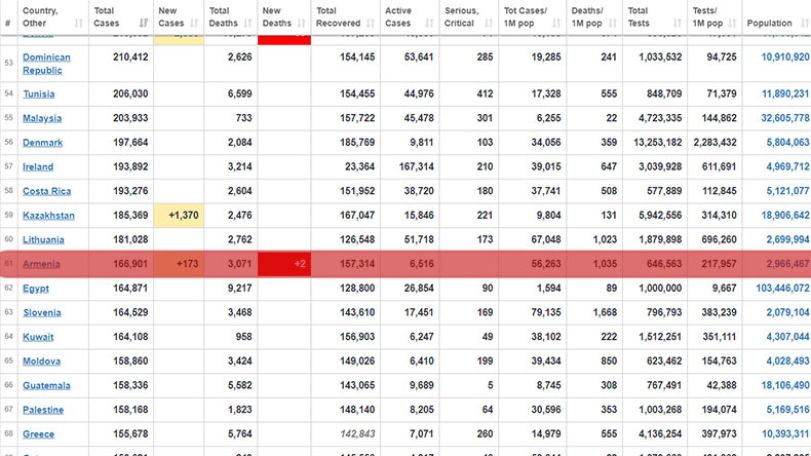Open the Dominican Republic country link
811x456 pixels.
click(x=47, y=64)
